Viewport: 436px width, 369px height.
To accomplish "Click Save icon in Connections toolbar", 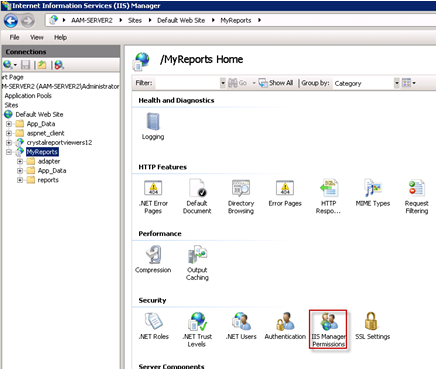I will [x=25, y=65].
